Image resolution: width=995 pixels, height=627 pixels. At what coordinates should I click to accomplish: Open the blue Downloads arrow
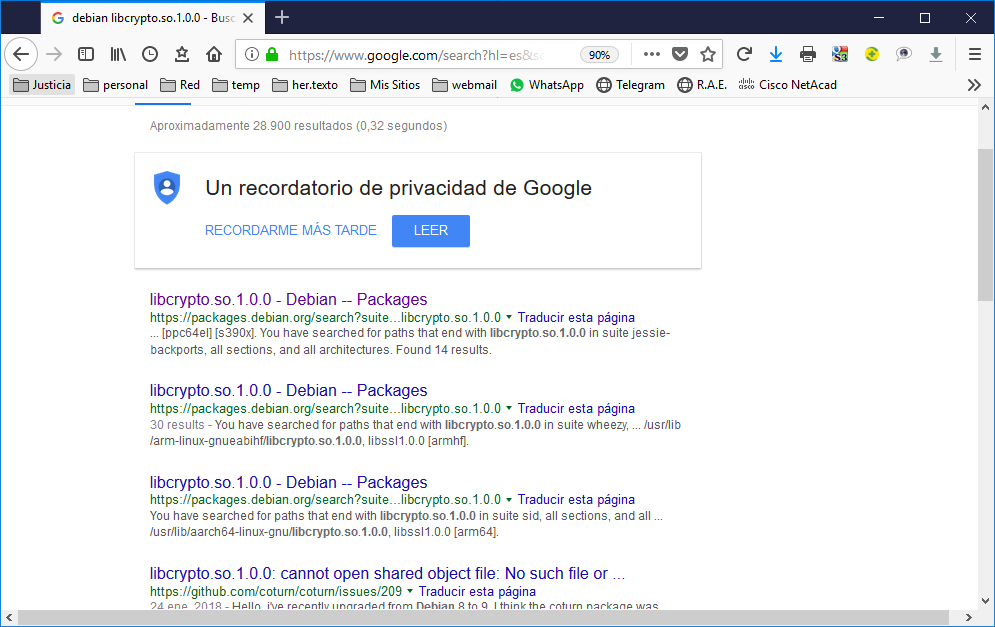(775, 55)
